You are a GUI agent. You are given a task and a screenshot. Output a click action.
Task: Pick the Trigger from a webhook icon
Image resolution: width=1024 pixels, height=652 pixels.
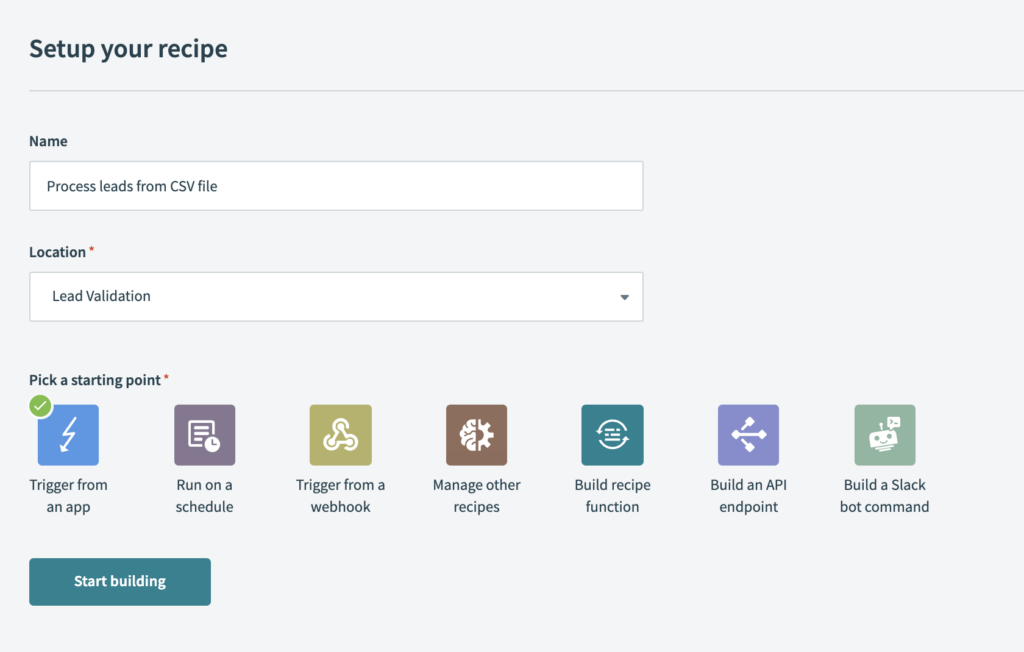point(340,435)
